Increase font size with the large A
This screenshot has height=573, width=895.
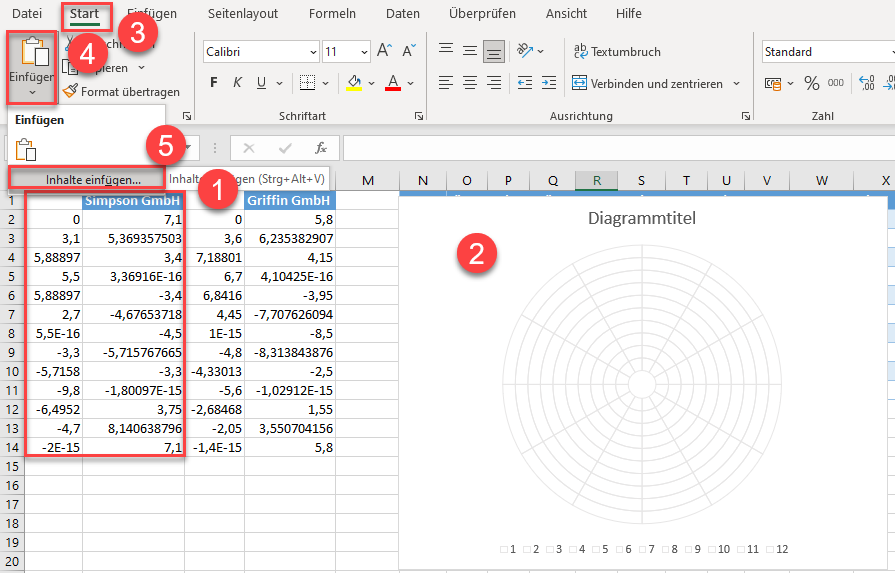click(384, 51)
